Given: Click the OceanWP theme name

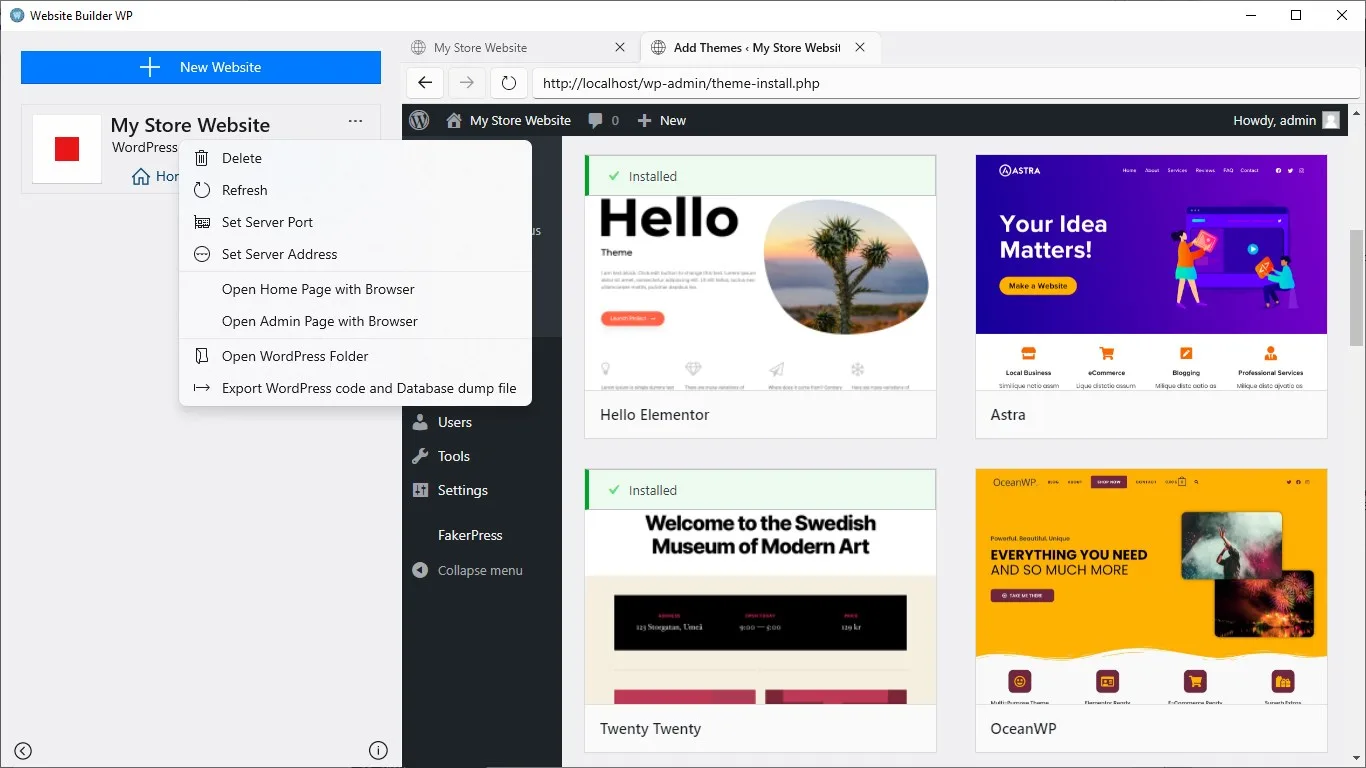Looking at the screenshot, I should point(1024,728).
